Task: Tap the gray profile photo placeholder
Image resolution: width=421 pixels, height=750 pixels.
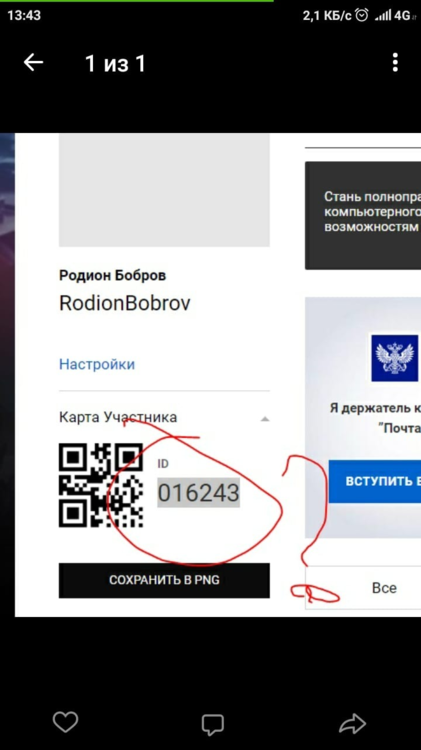Action: pos(164,190)
